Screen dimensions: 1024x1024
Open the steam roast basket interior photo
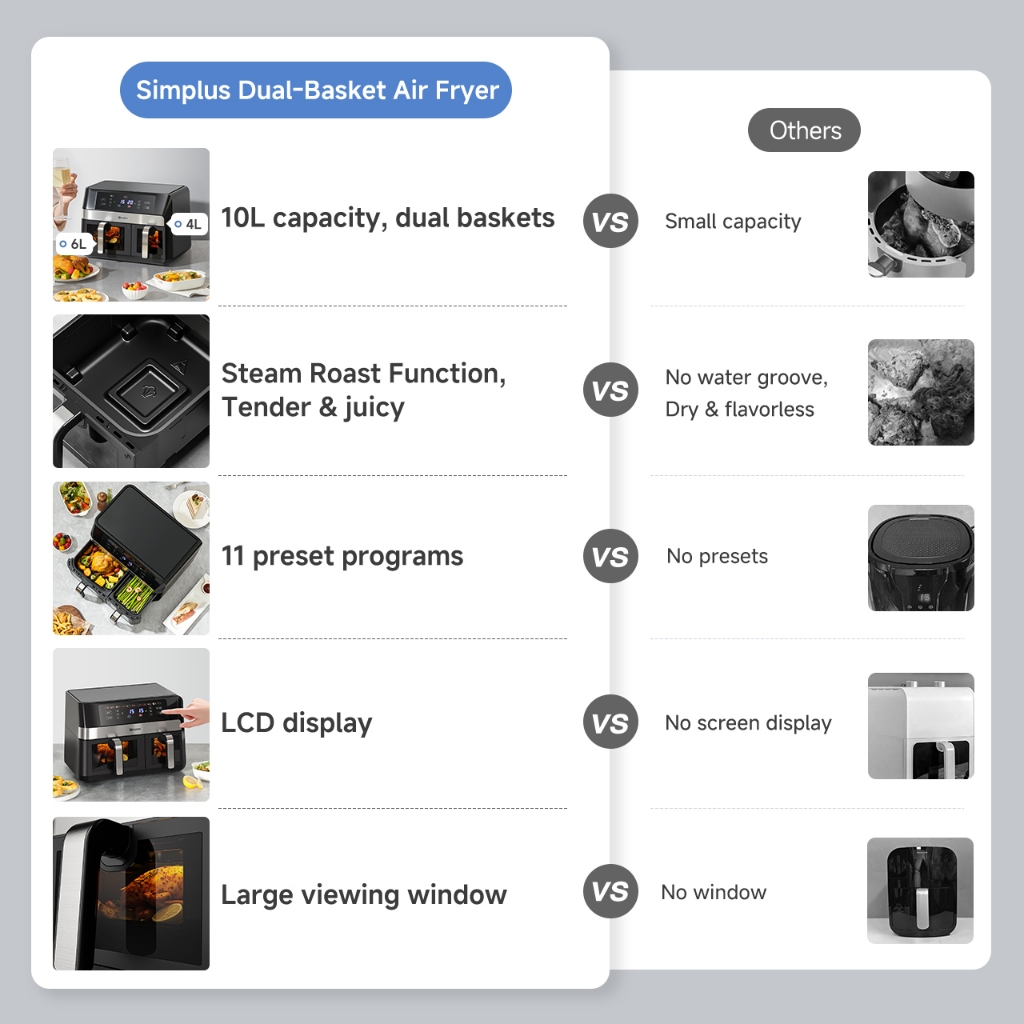pyautogui.click(x=131, y=391)
